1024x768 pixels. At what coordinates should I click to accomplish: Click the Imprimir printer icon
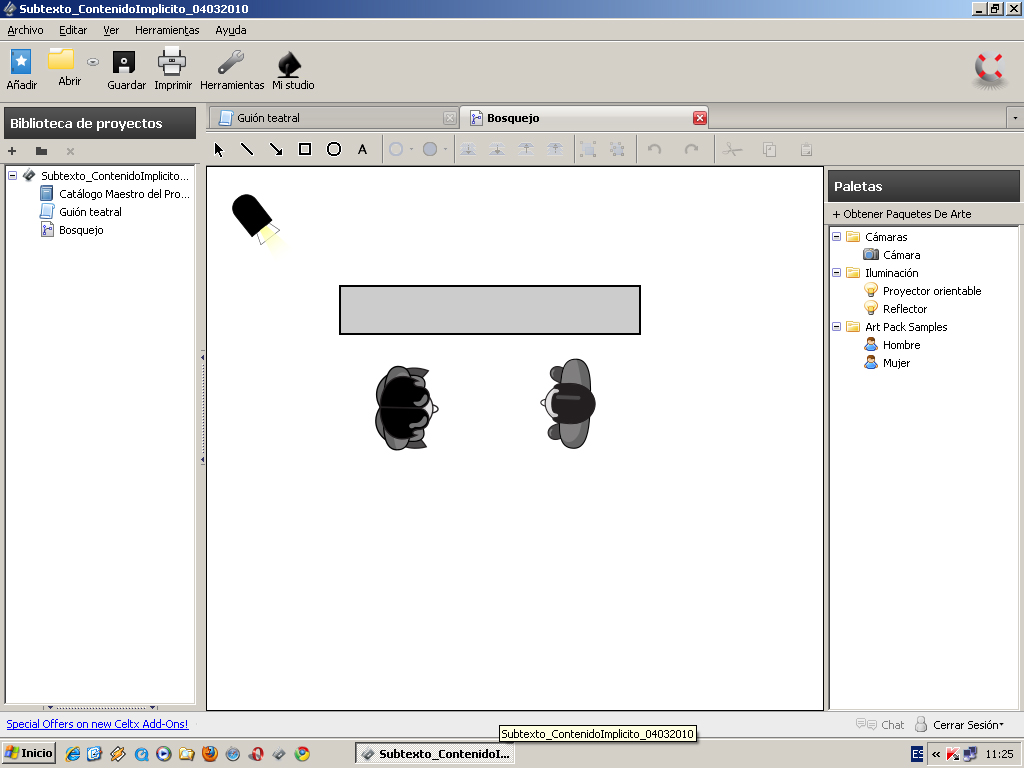172,63
